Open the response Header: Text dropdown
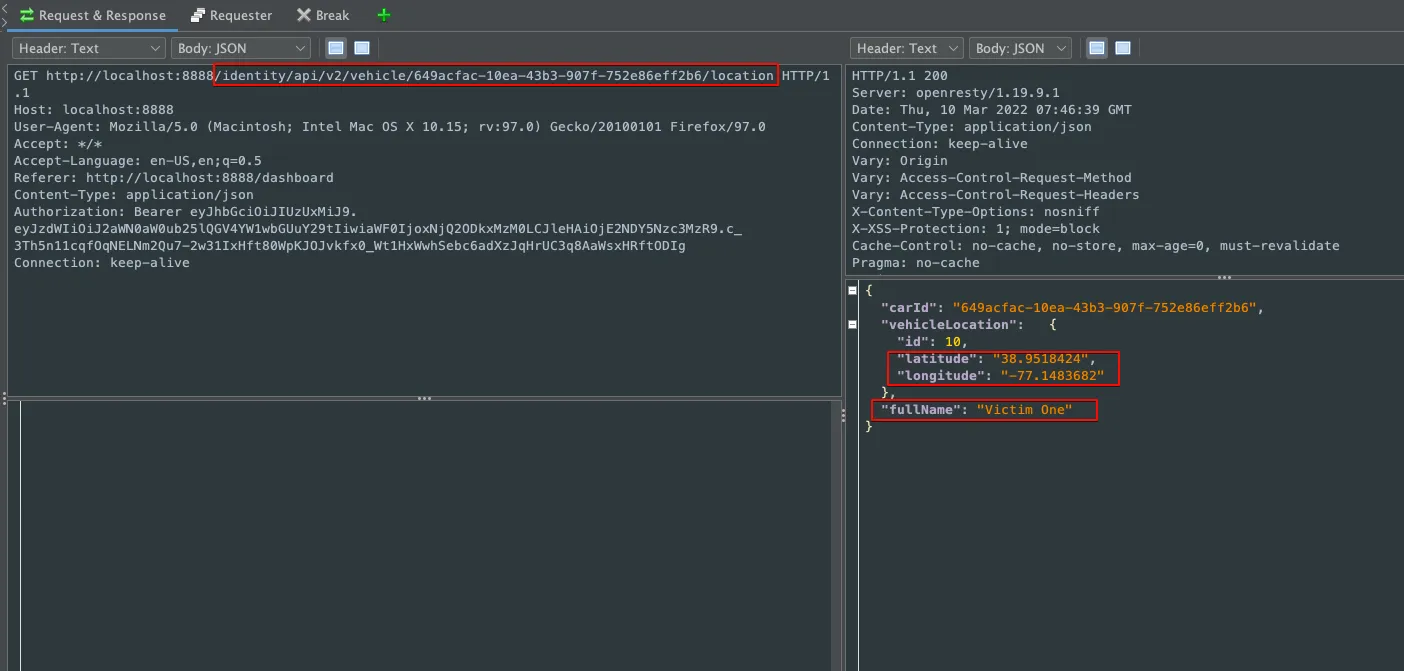The height and width of the screenshot is (671, 1404). 907,48
